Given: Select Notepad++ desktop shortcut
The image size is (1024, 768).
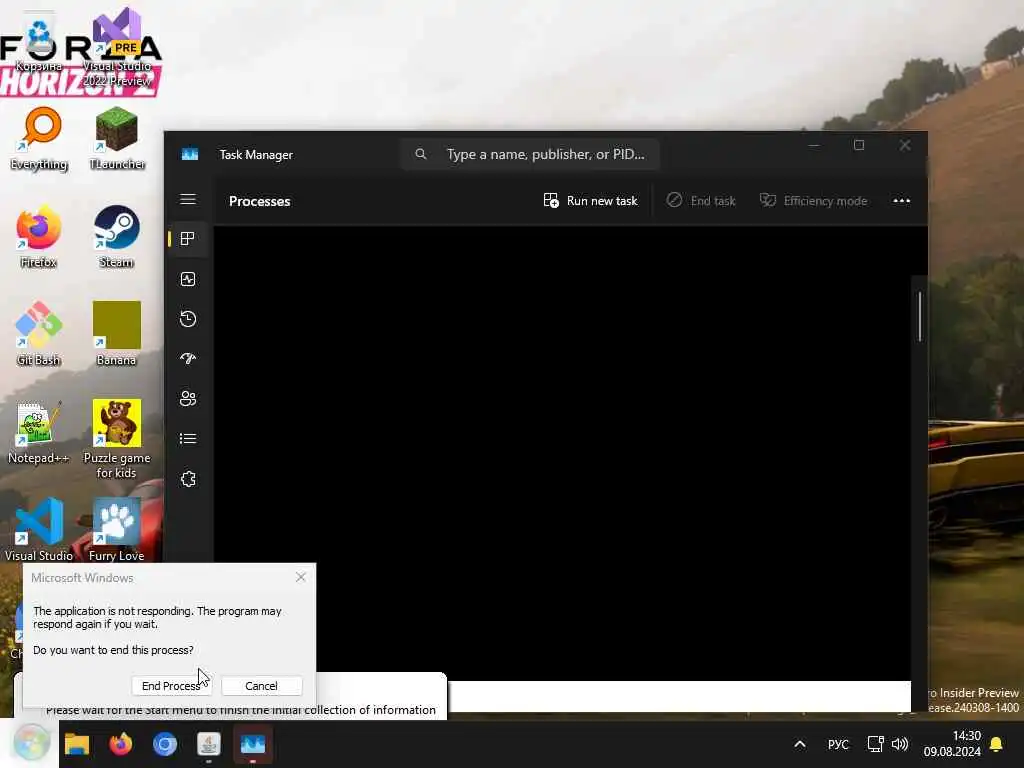Looking at the screenshot, I should click(x=39, y=432).
